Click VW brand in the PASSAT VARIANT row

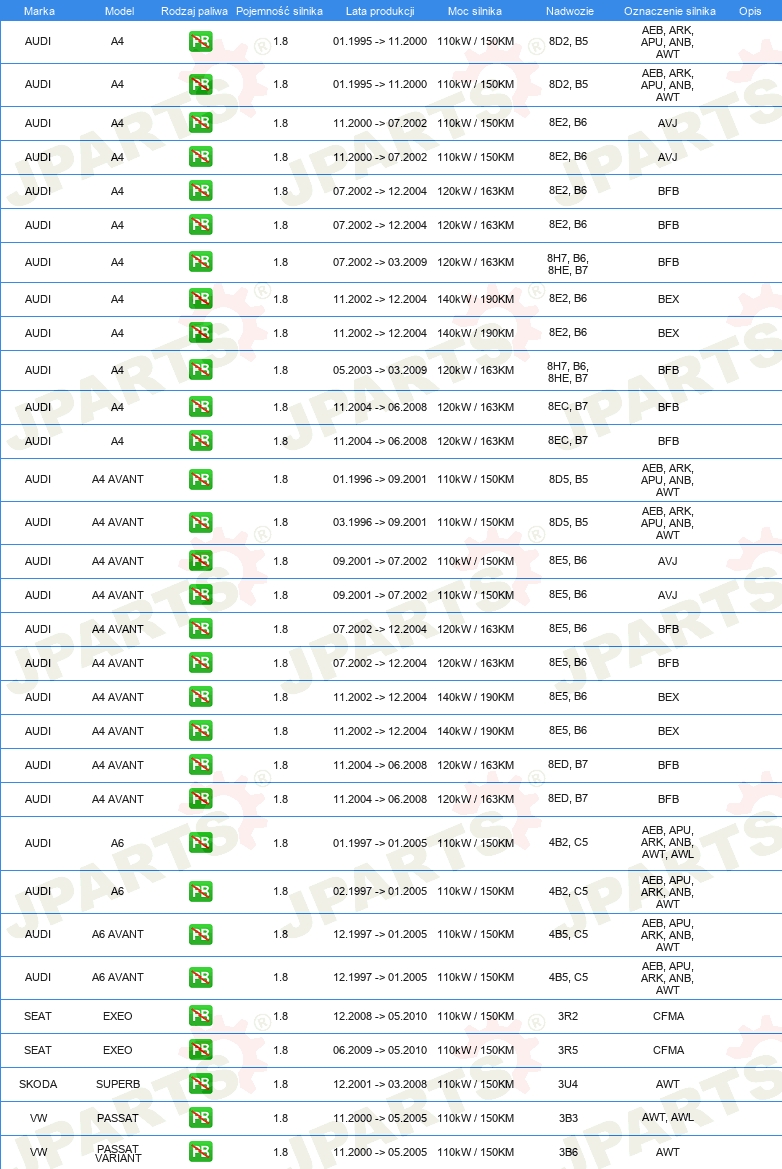(38, 1152)
